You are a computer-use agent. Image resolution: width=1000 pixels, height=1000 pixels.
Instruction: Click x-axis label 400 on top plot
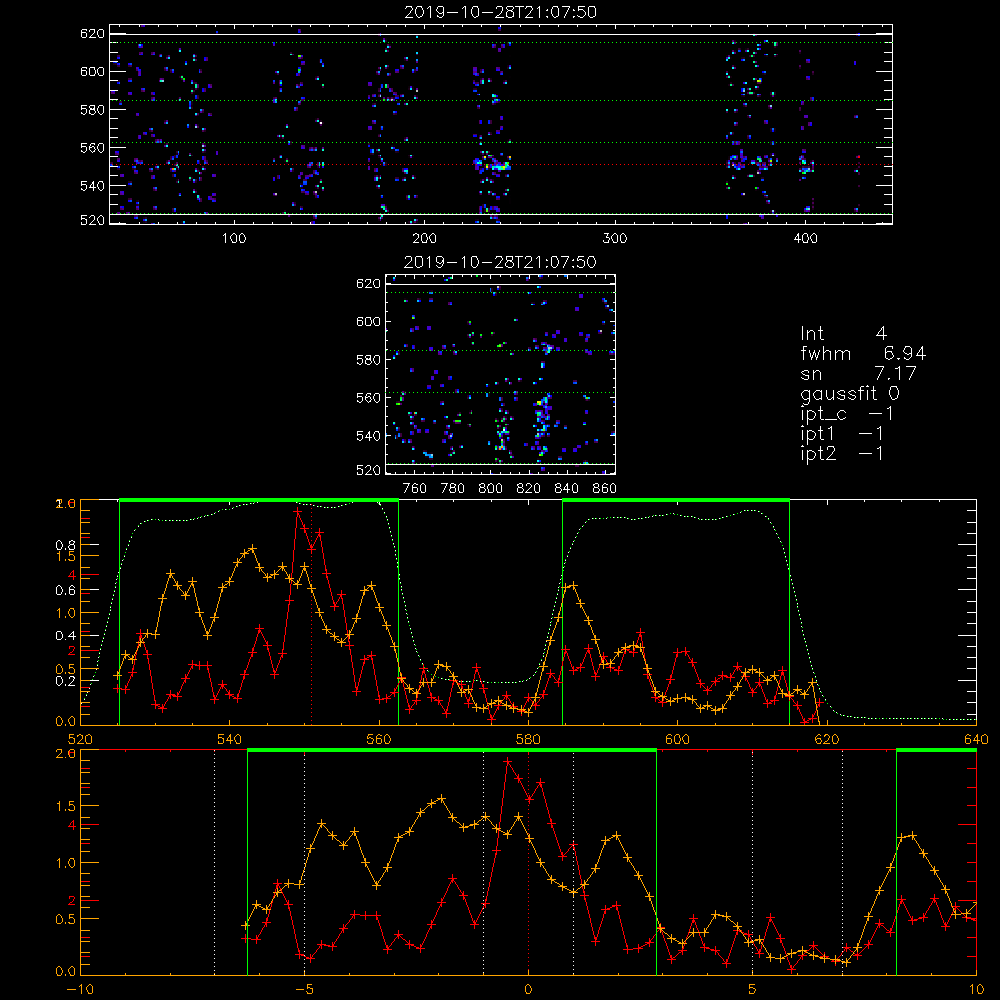coord(805,239)
